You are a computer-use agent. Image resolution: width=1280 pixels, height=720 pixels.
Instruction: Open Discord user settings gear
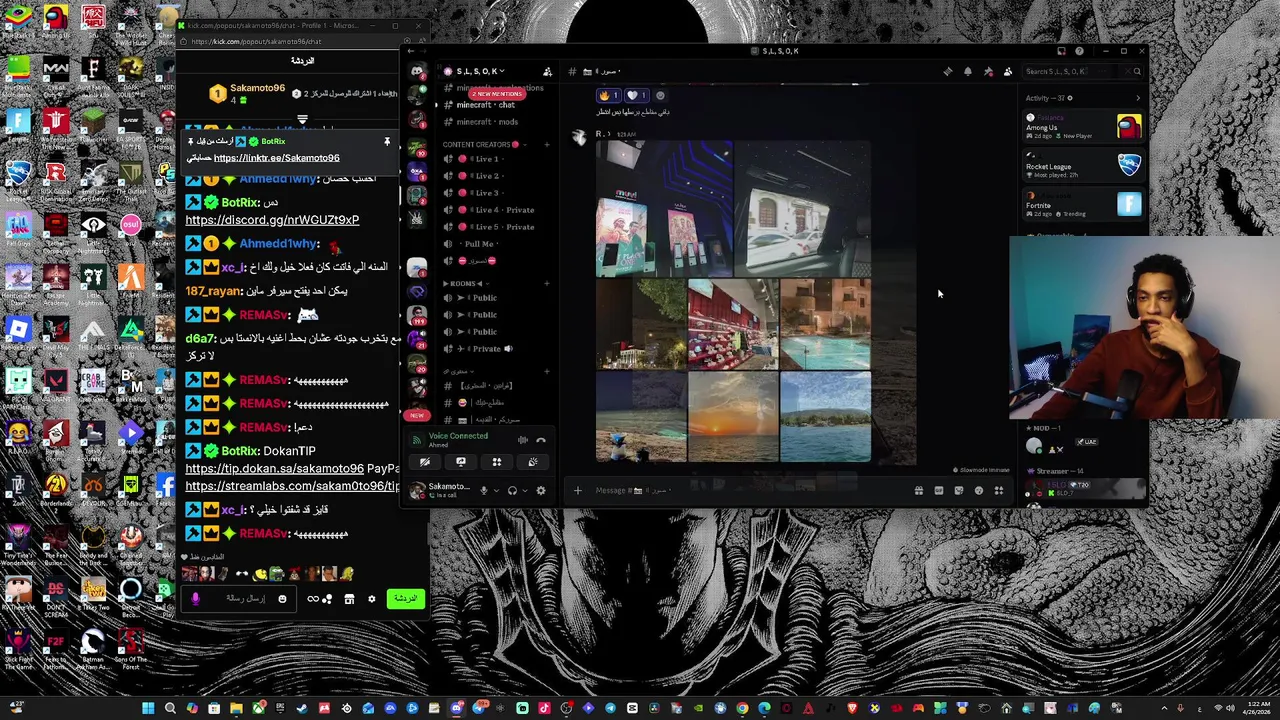point(541,490)
